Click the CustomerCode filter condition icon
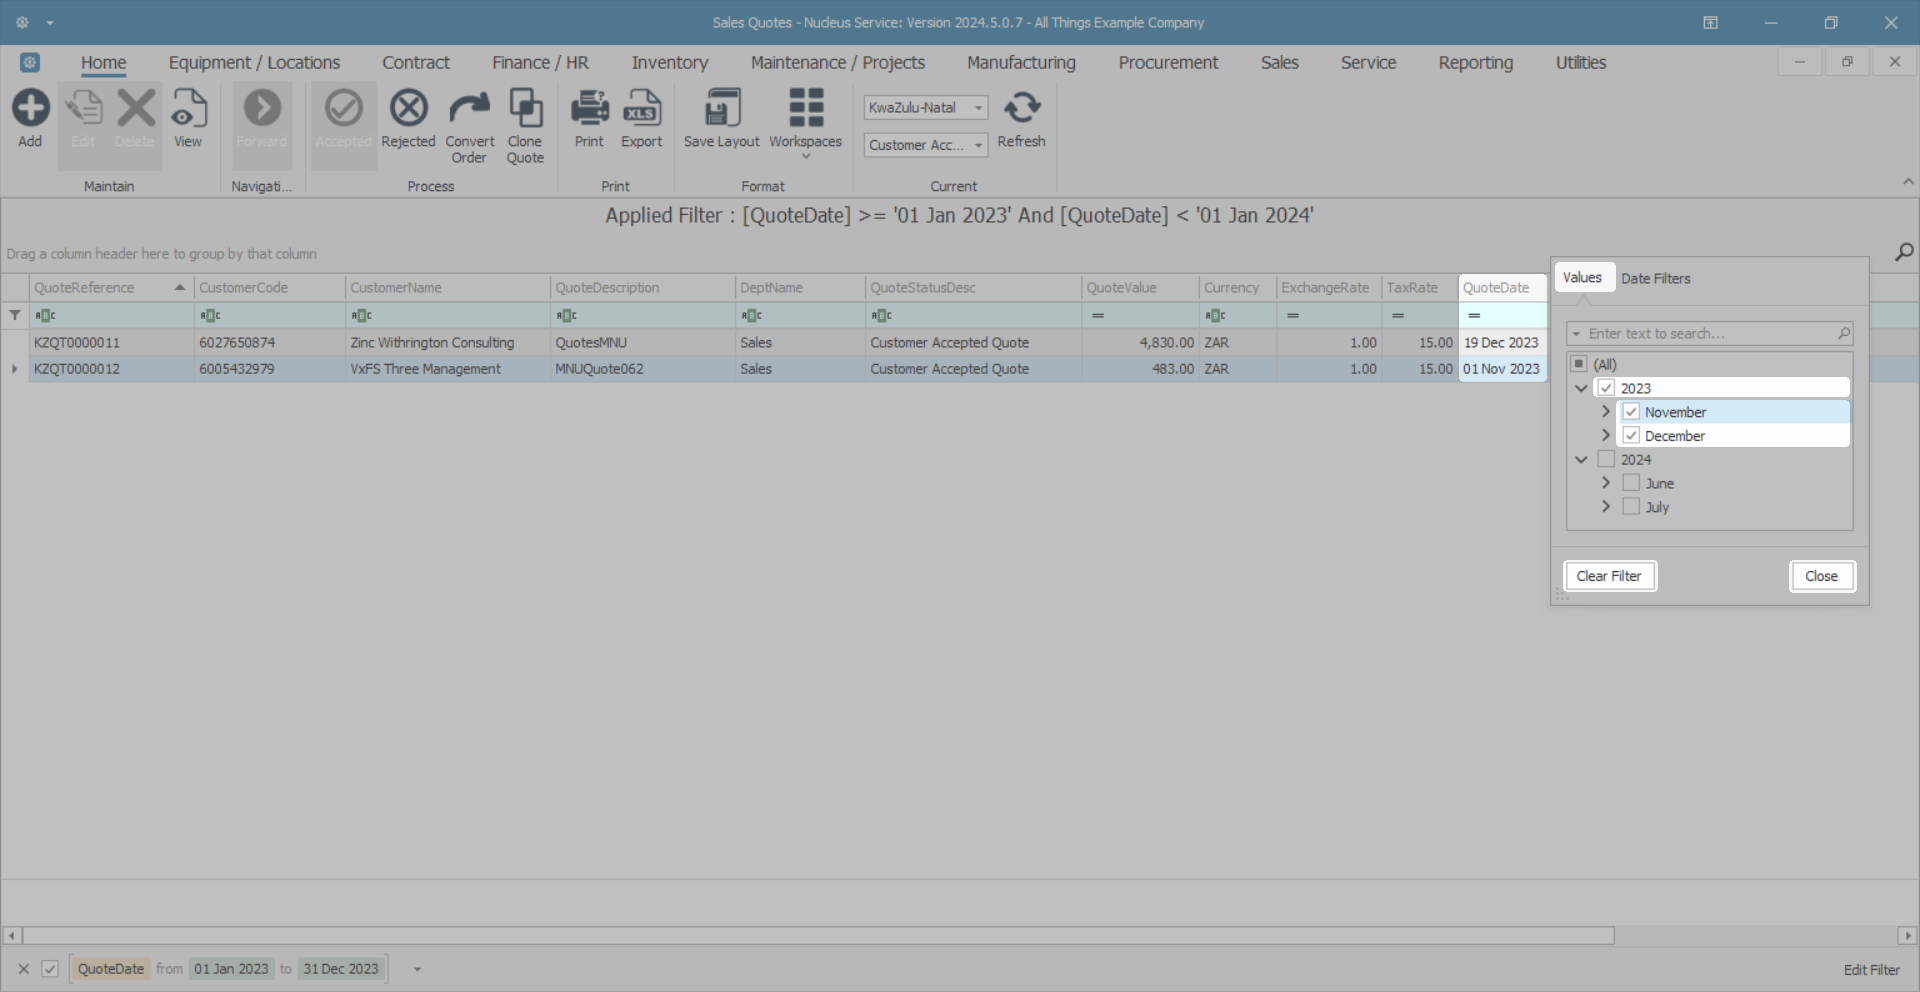The image size is (1920, 992). 210,315
